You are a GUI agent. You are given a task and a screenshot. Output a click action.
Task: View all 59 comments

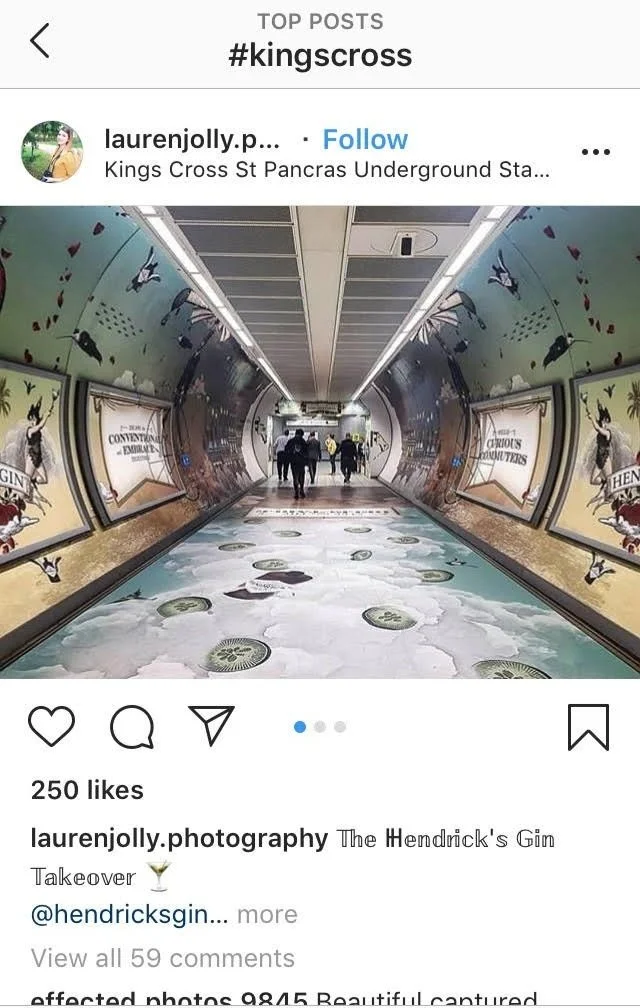click(x=163, y=958)
